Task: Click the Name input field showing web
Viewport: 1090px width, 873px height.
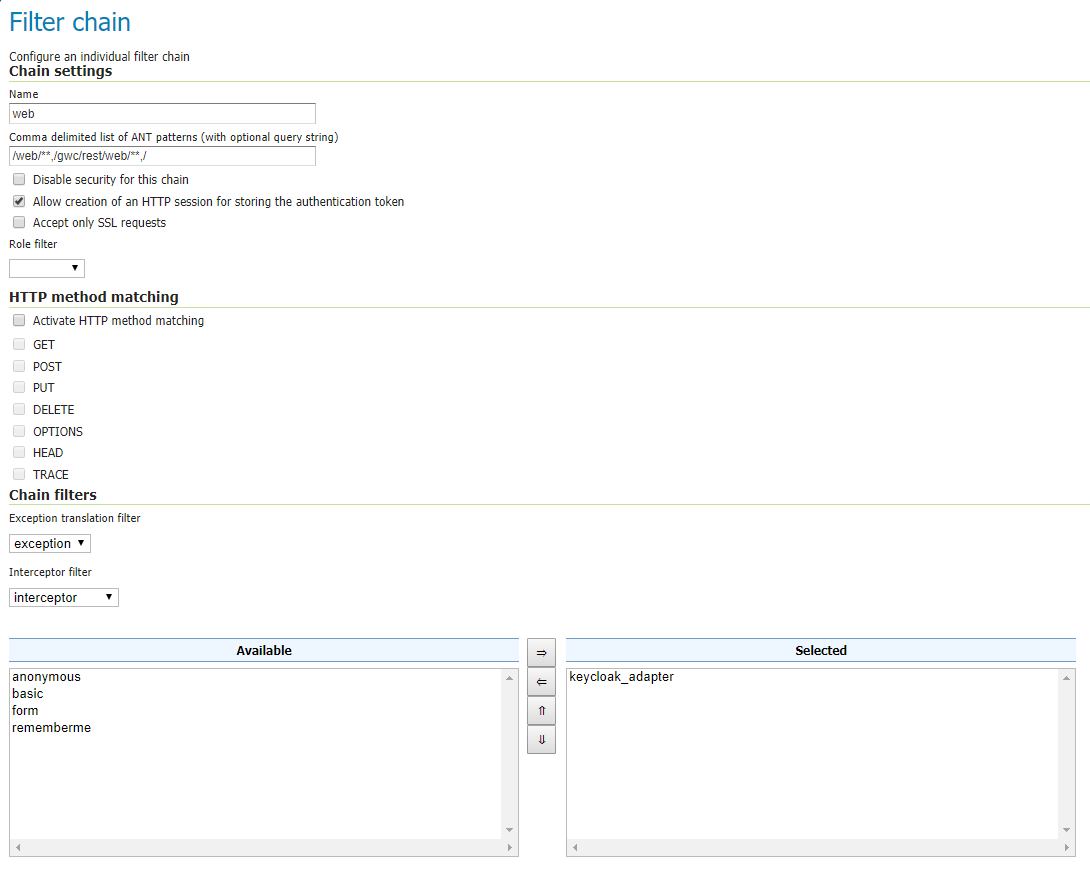Action: [162, 113]
